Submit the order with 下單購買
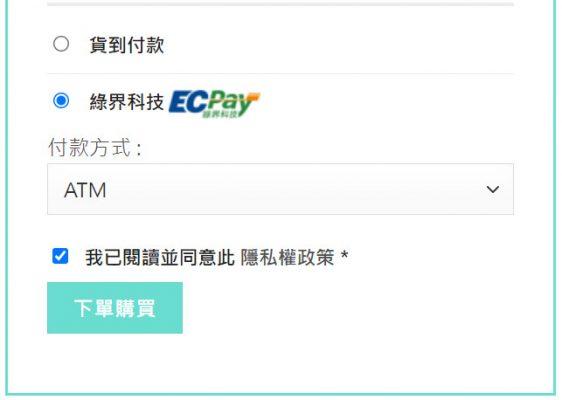 pos(115,308)
